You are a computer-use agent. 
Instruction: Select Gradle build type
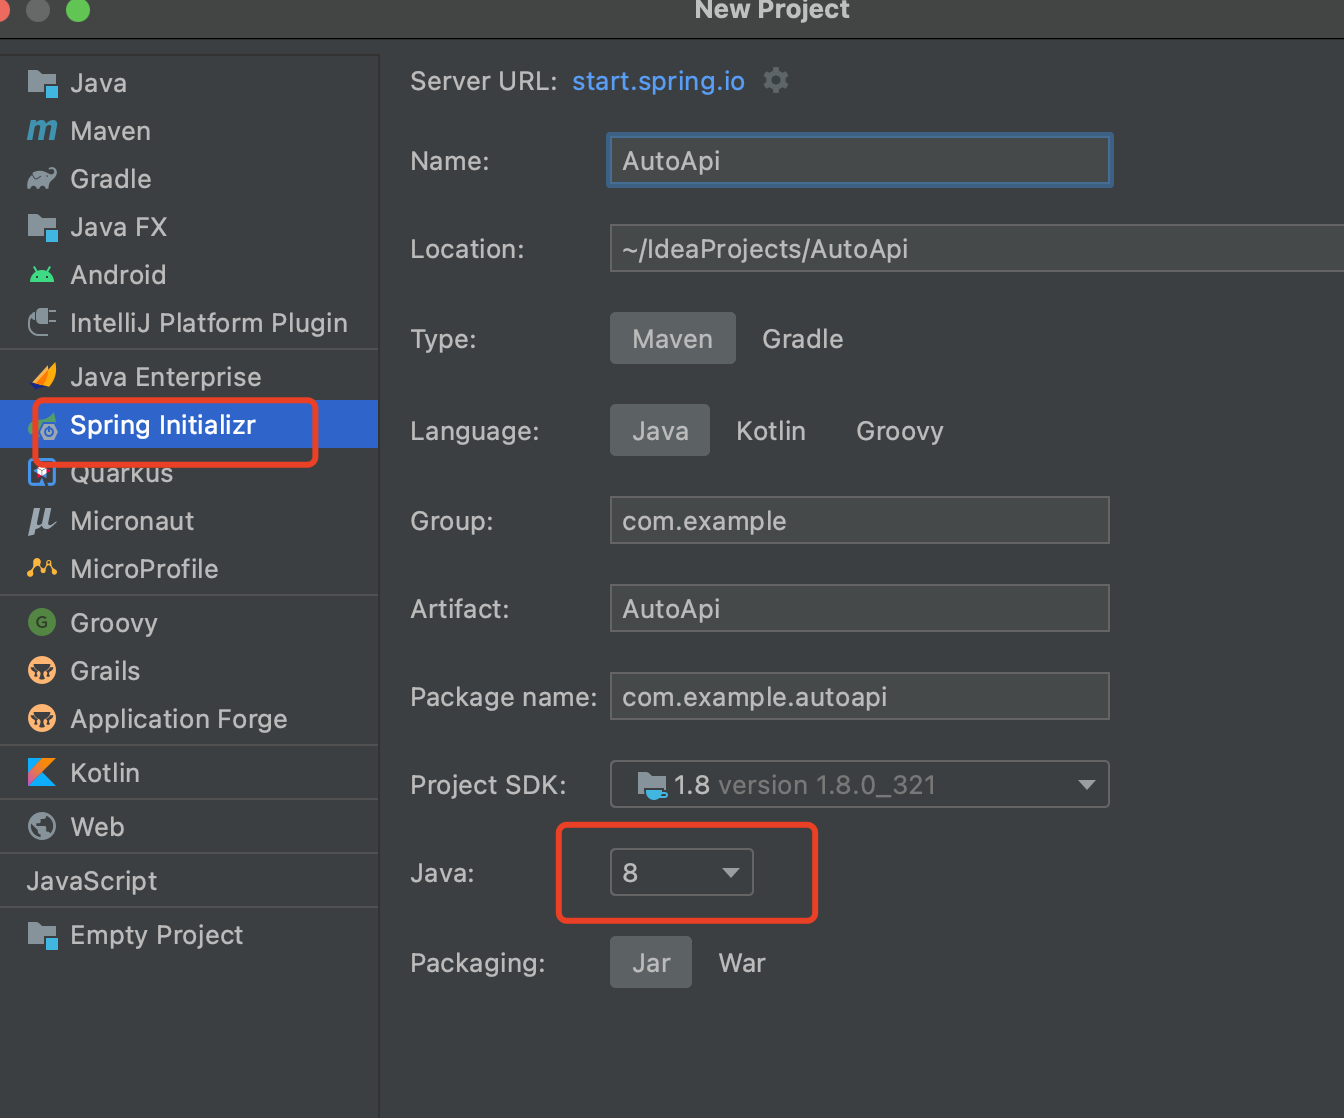tap(802, 338)
